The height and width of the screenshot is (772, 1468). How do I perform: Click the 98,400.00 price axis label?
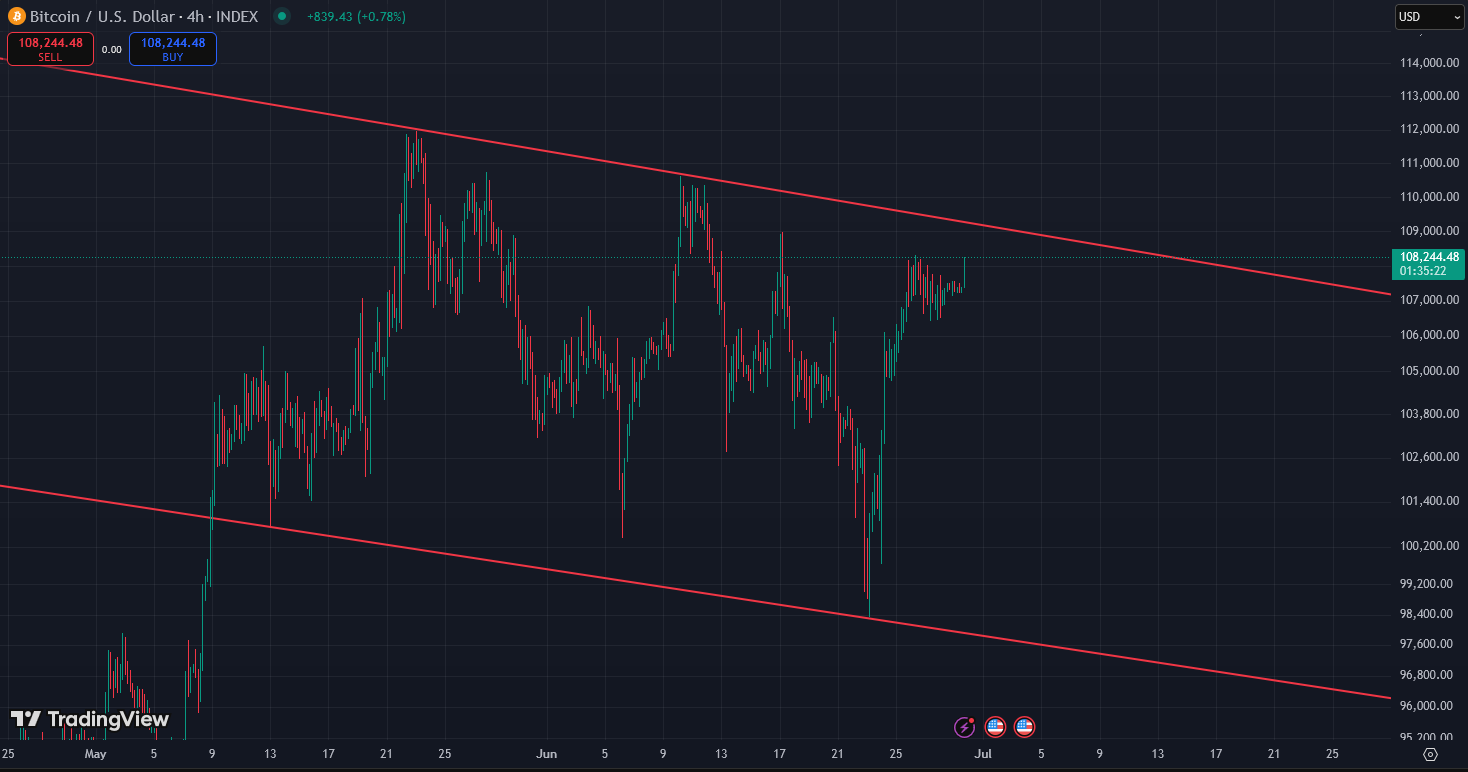point(1428,614)
